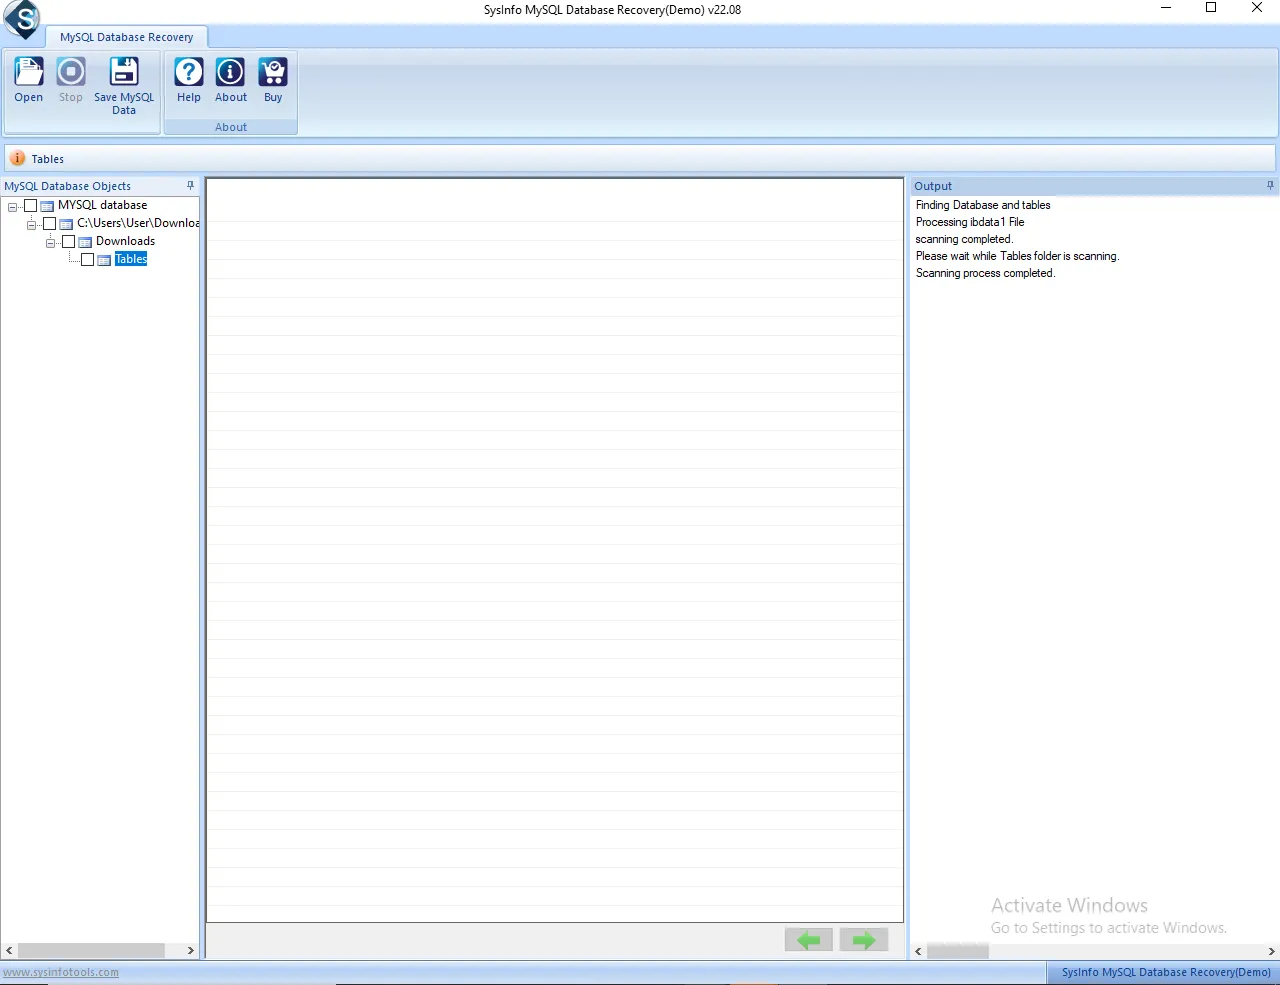Click the Save MySQL Data icon

coord(124,72)
